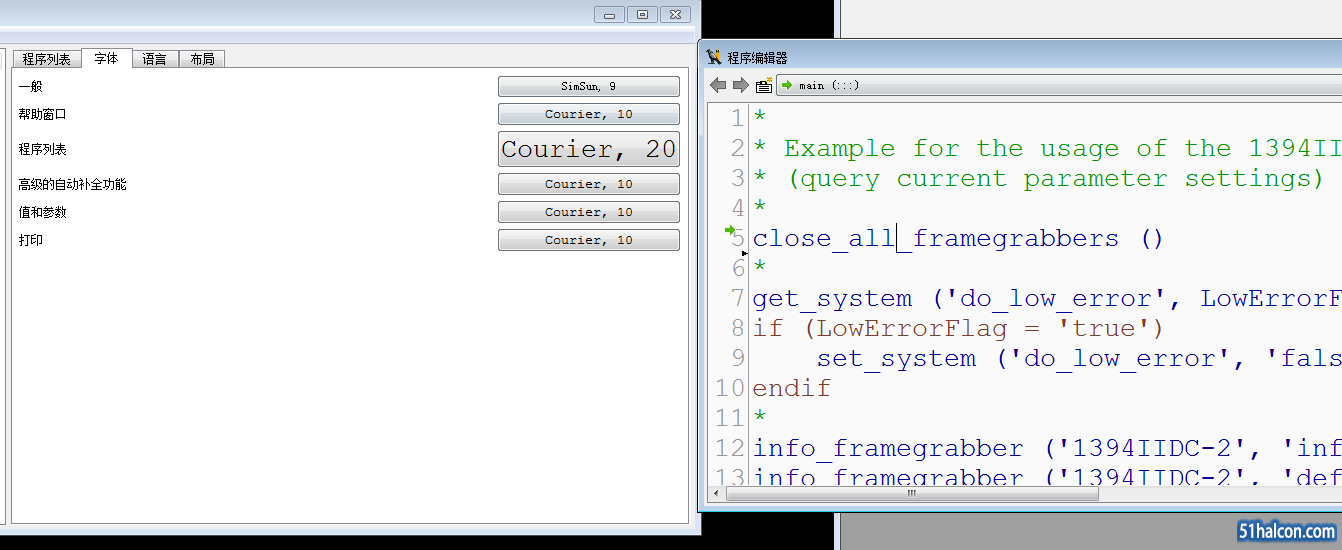Close the preferences window

coord(675,14)
